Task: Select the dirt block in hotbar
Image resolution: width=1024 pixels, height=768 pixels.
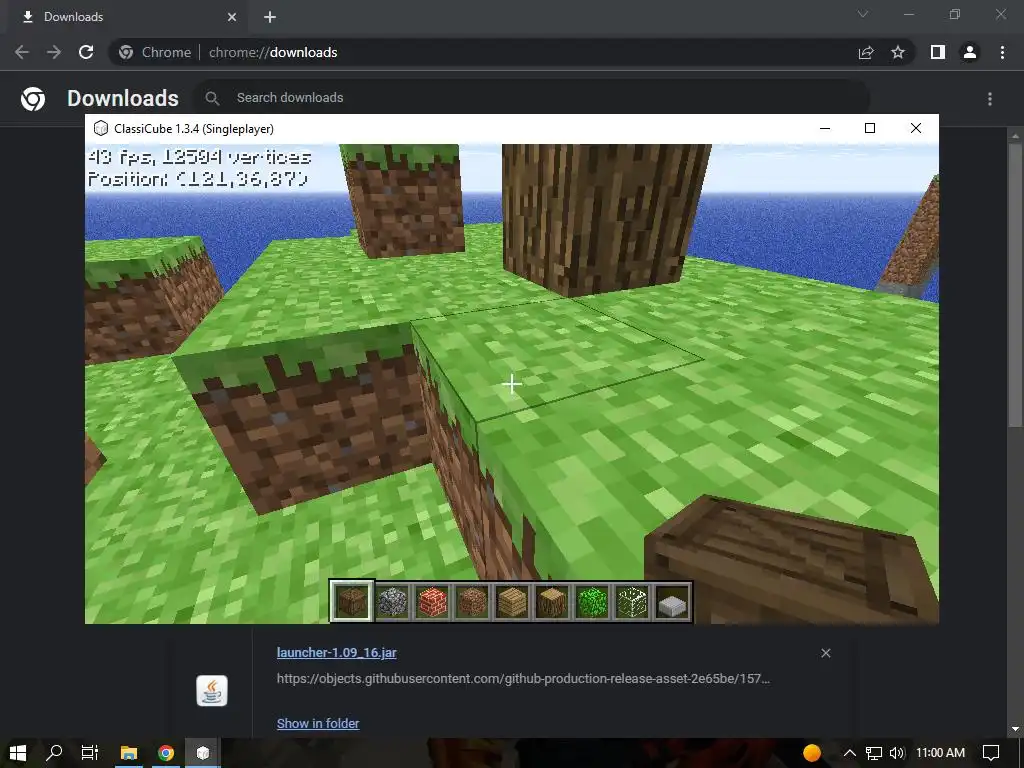Action: tap(472, 601)
